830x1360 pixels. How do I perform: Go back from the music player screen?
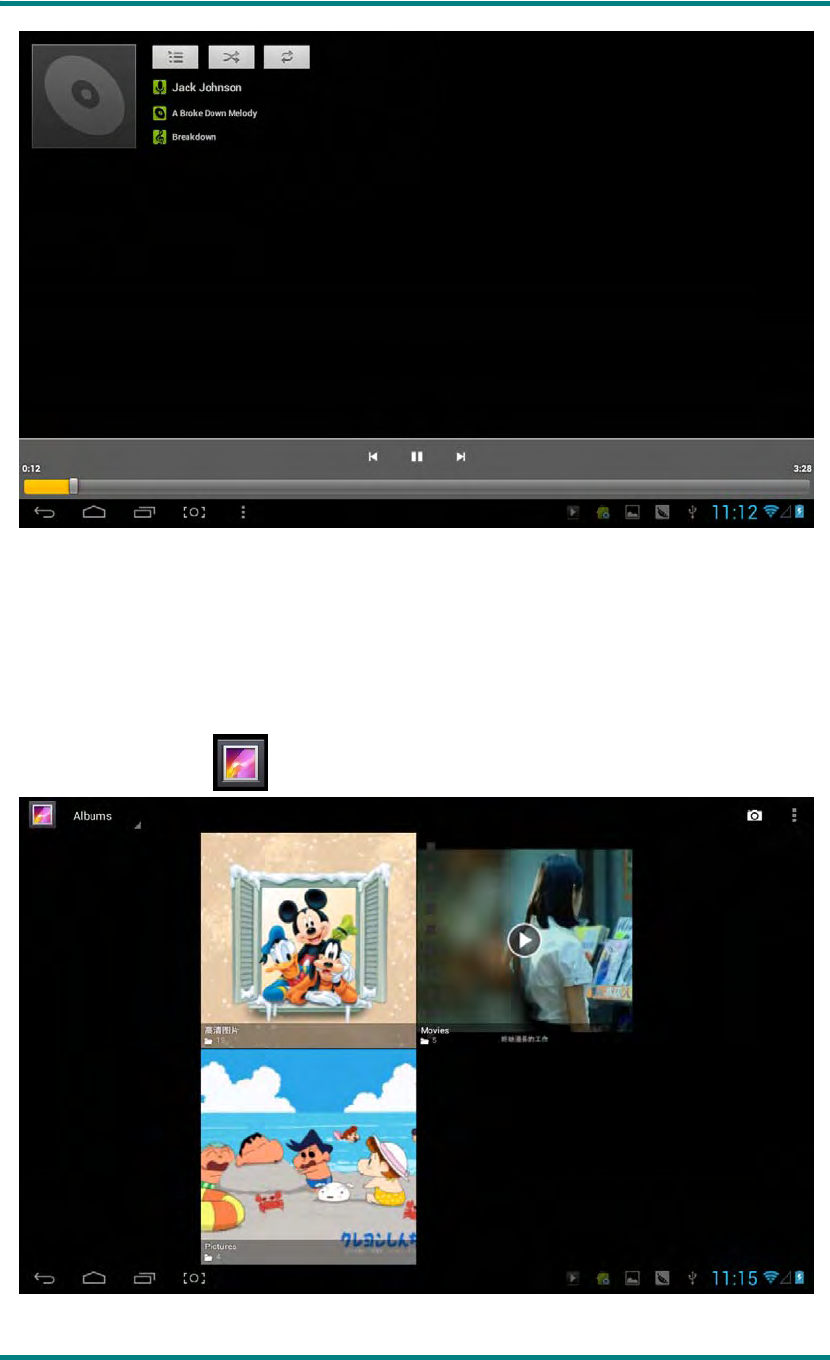pos(45,512)
